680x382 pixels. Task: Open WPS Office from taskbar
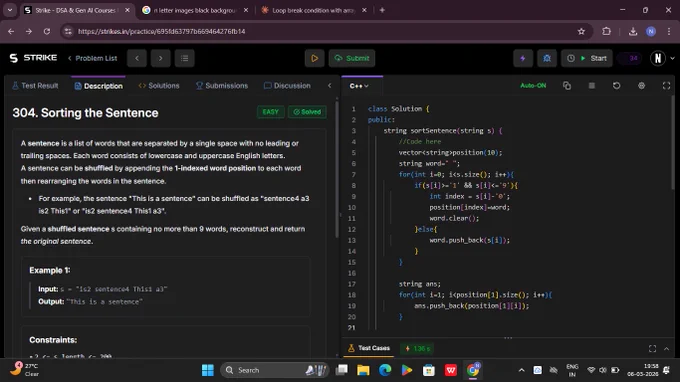coord(451,370)
